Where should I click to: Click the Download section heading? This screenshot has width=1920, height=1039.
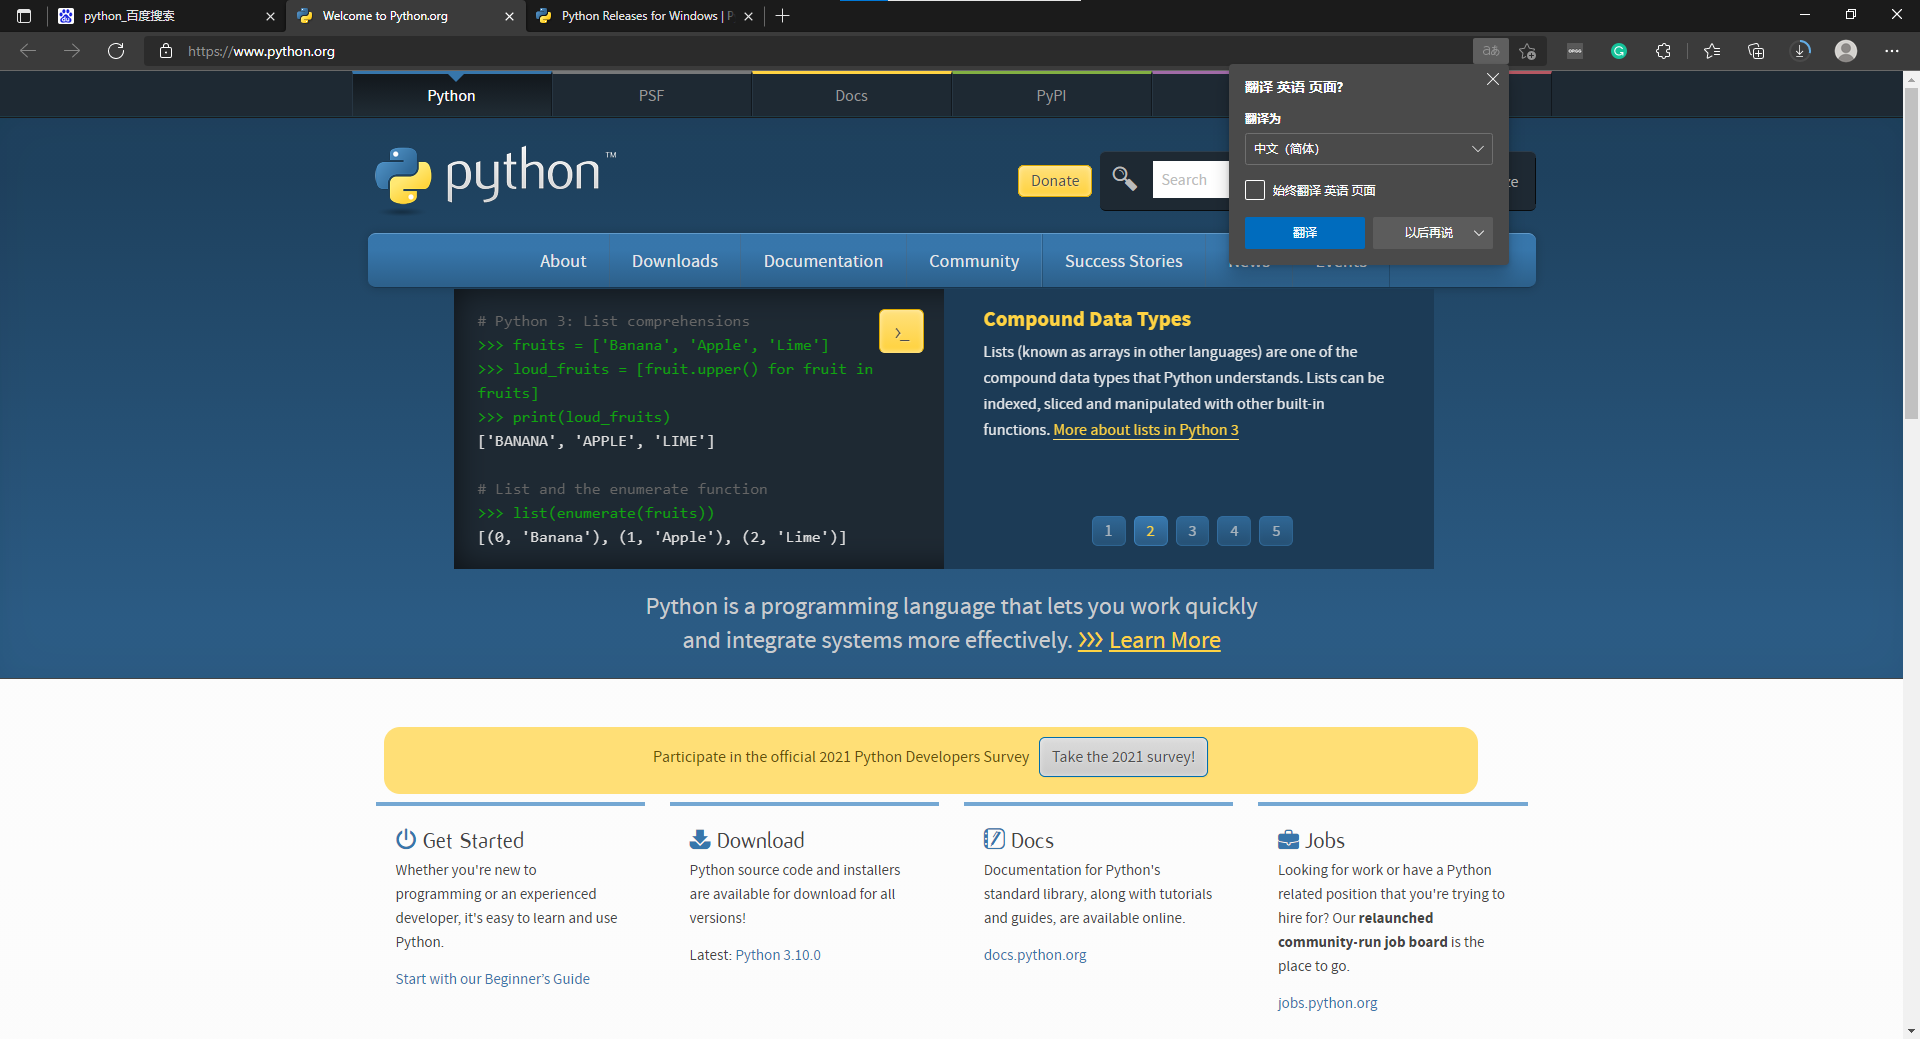760,841
